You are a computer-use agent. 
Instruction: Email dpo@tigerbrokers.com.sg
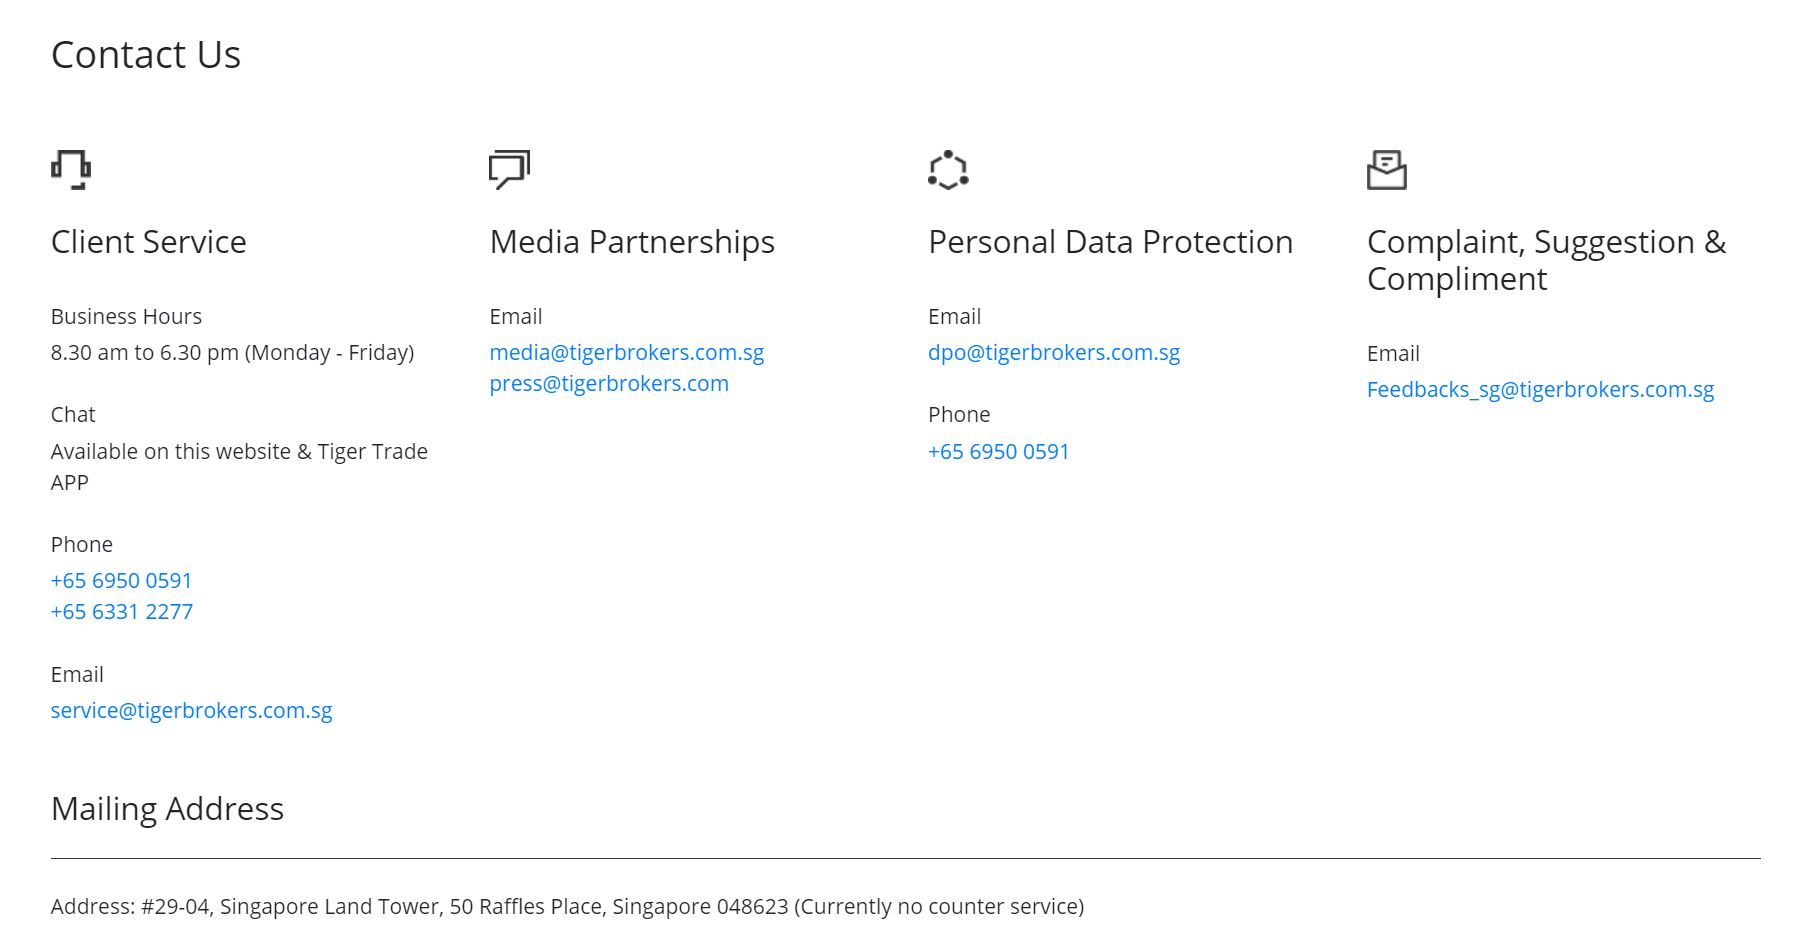(1054, 353)
